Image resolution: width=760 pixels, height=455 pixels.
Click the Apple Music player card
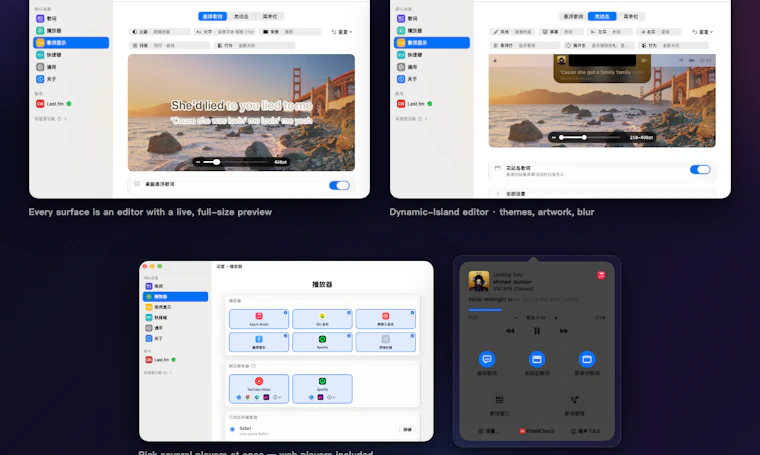[x=259, y=319]
